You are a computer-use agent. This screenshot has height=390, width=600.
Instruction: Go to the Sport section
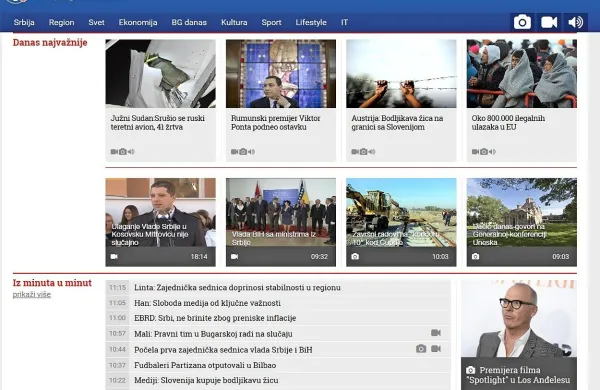(x=271, y=23)
